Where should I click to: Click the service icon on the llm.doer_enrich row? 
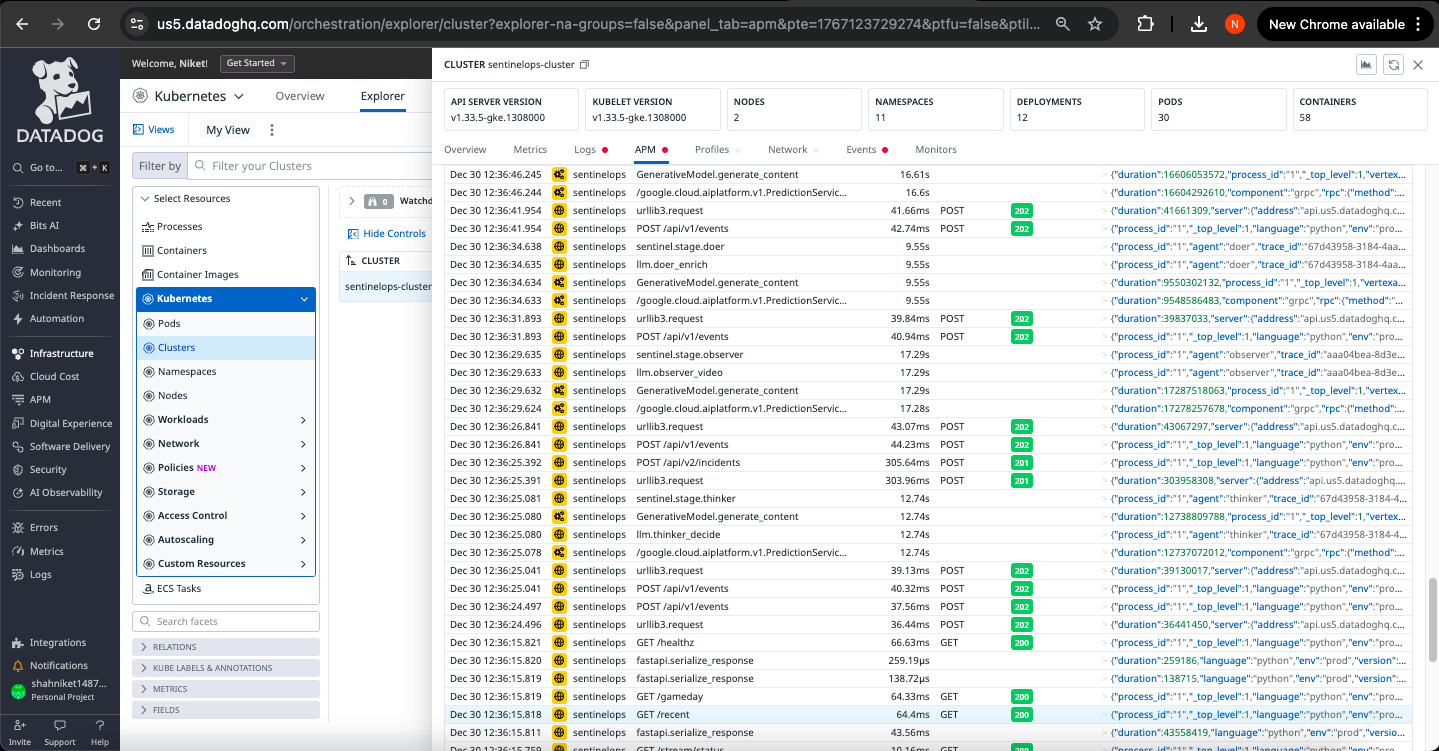(x=559, y=265)
